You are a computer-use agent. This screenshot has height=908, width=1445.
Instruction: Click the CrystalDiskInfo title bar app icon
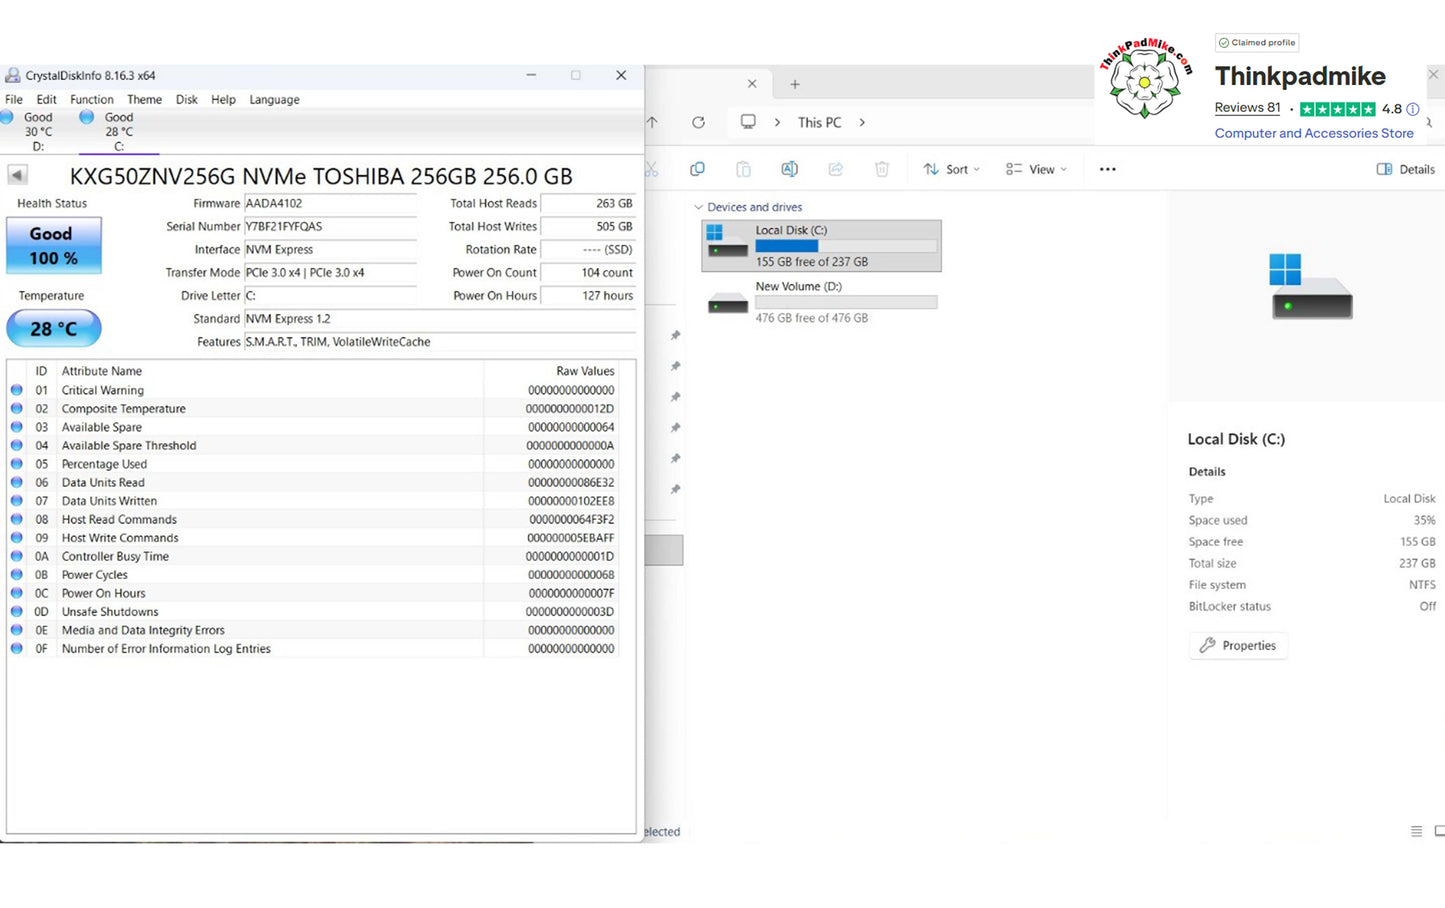coord(12,76)
